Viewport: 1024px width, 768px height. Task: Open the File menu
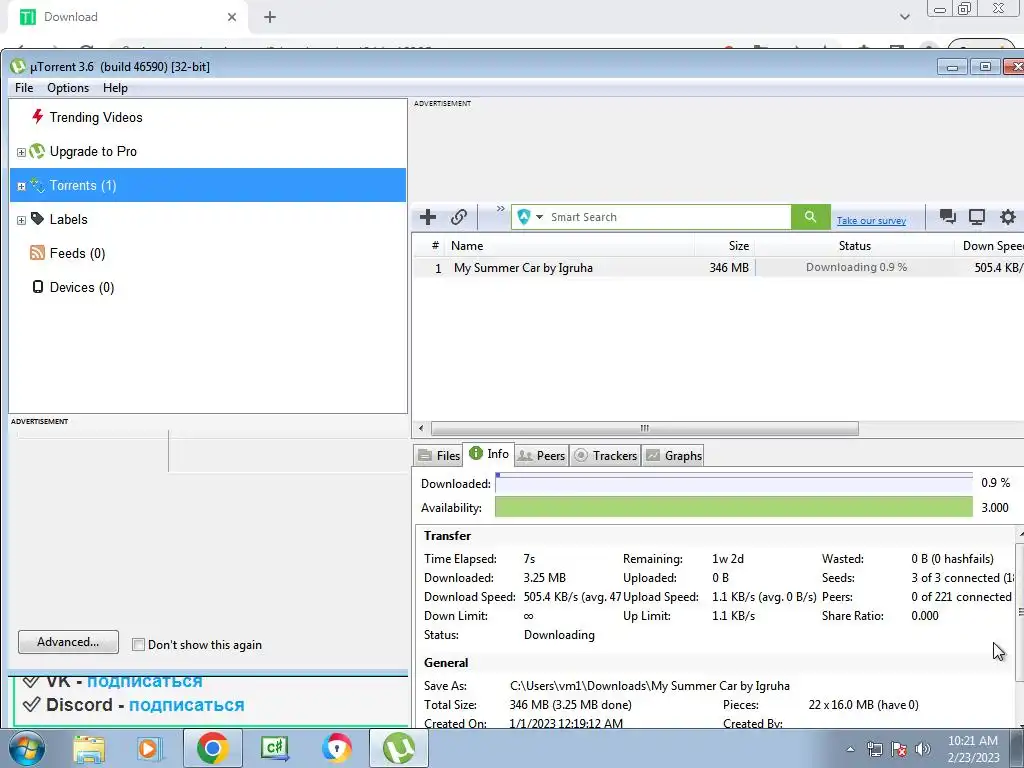pyautogui.click(x=24, y=88)
